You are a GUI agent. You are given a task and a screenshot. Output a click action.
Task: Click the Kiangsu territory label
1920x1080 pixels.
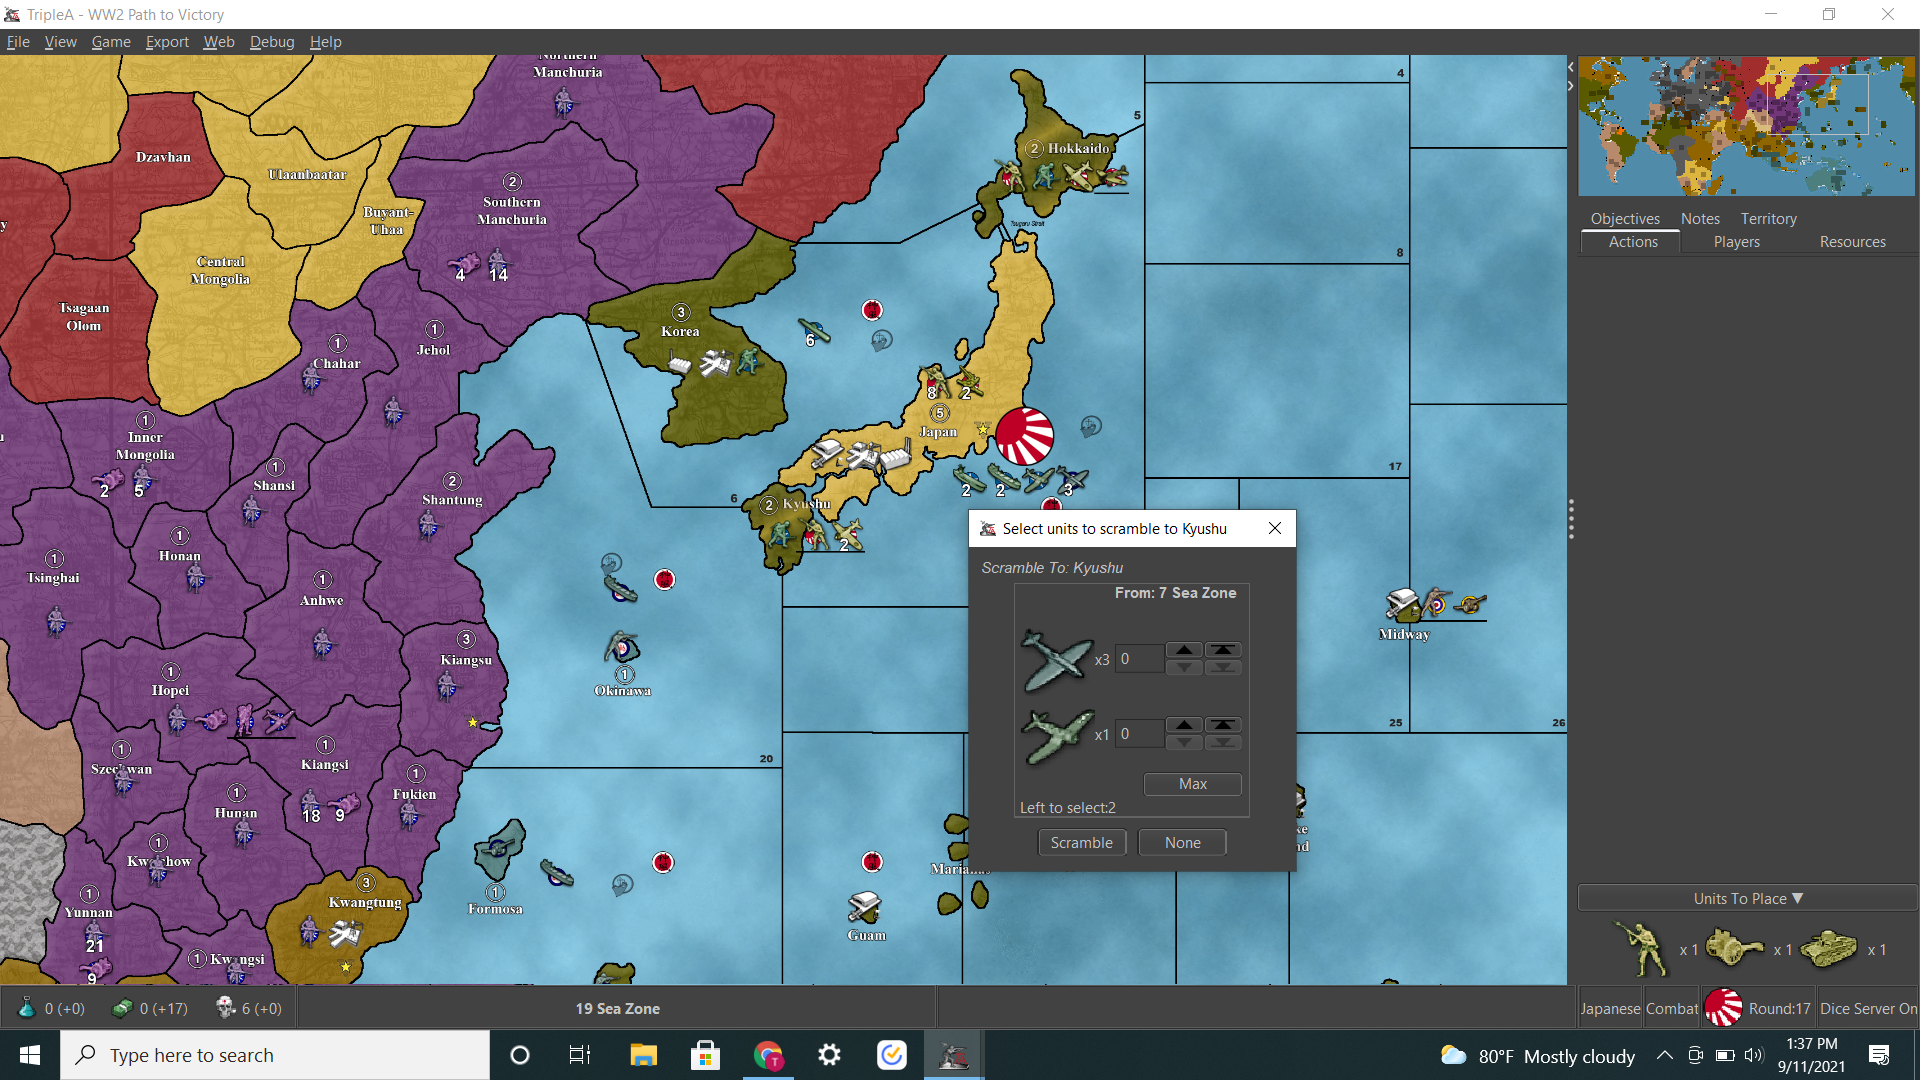(466, 660)
